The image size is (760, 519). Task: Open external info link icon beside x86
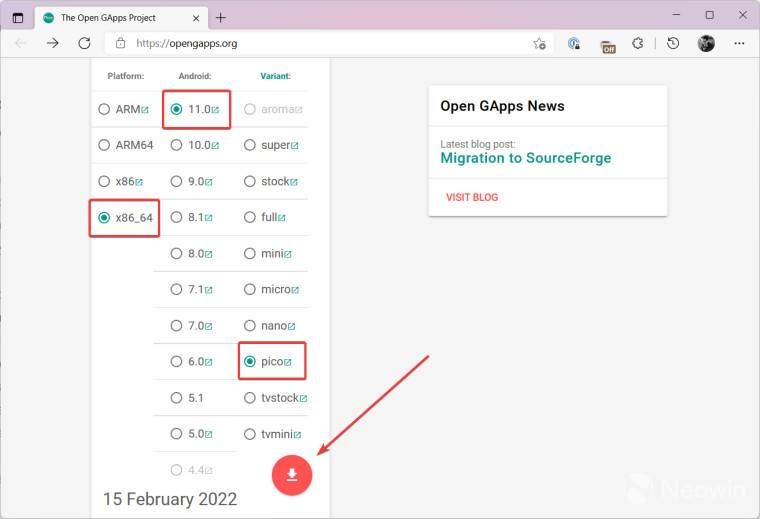(x=139, y=182)
